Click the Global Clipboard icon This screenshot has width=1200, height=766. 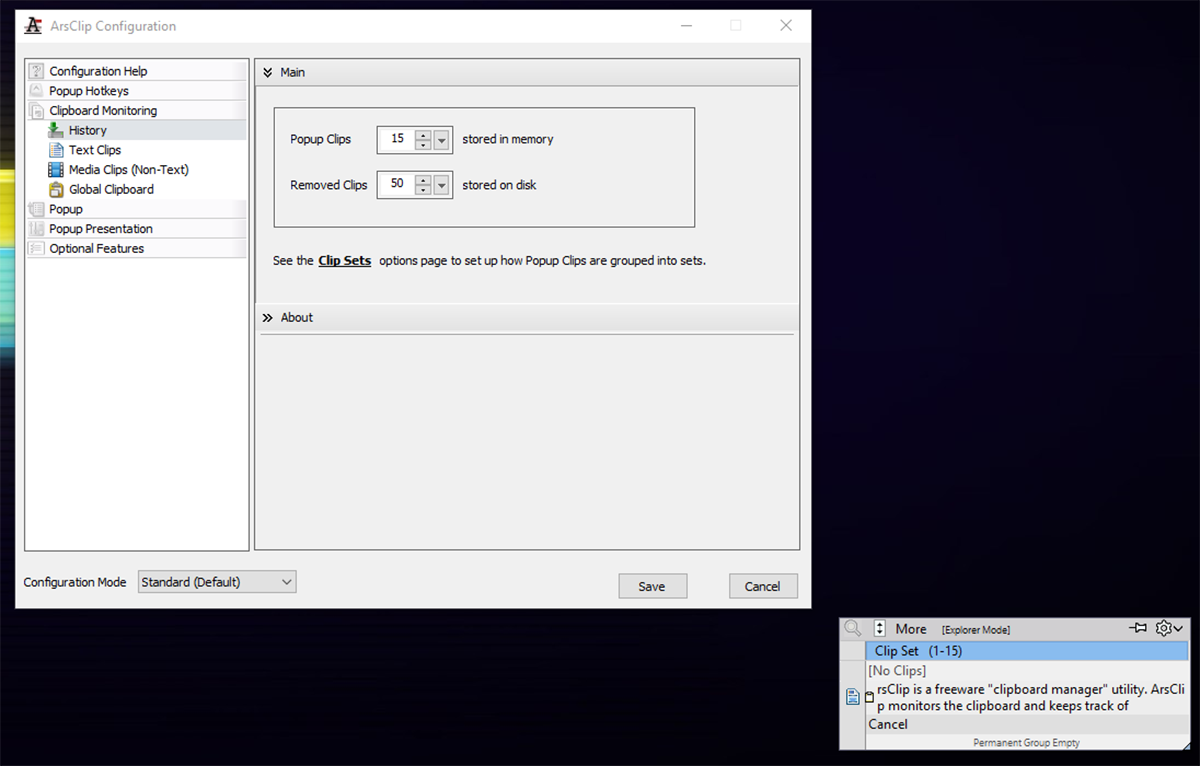(x=56, y=189)
